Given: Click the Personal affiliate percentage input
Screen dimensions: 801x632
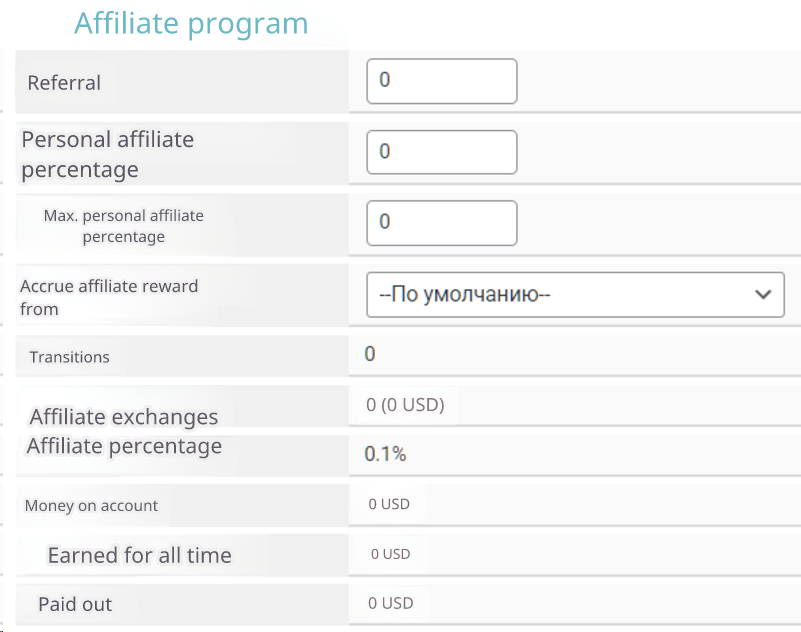Looking at the screenshot, I should 441,152.
